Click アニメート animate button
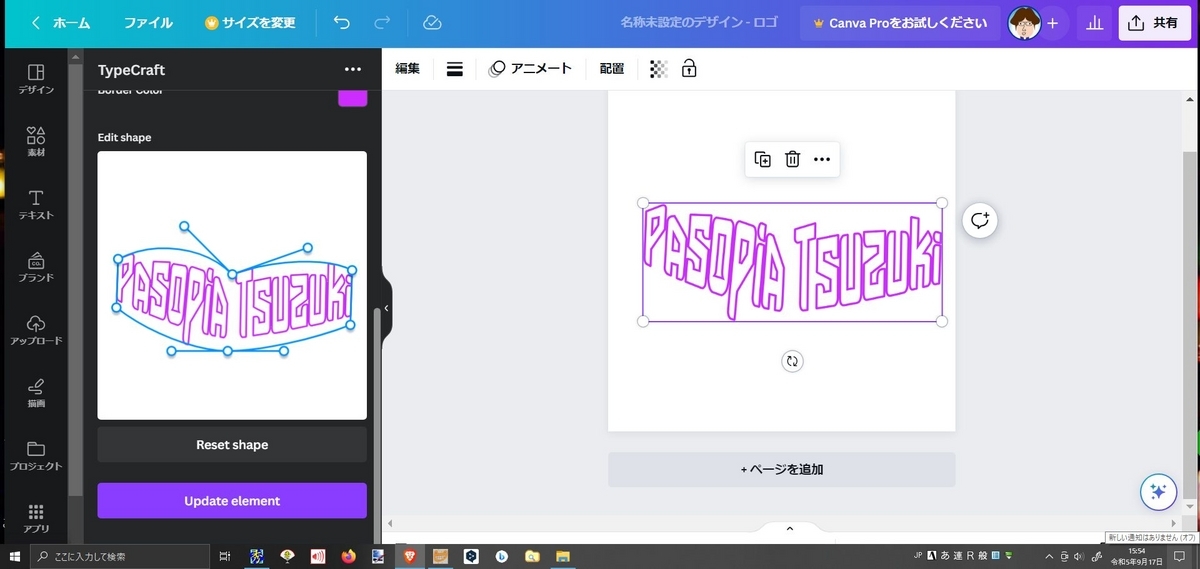 530,69
